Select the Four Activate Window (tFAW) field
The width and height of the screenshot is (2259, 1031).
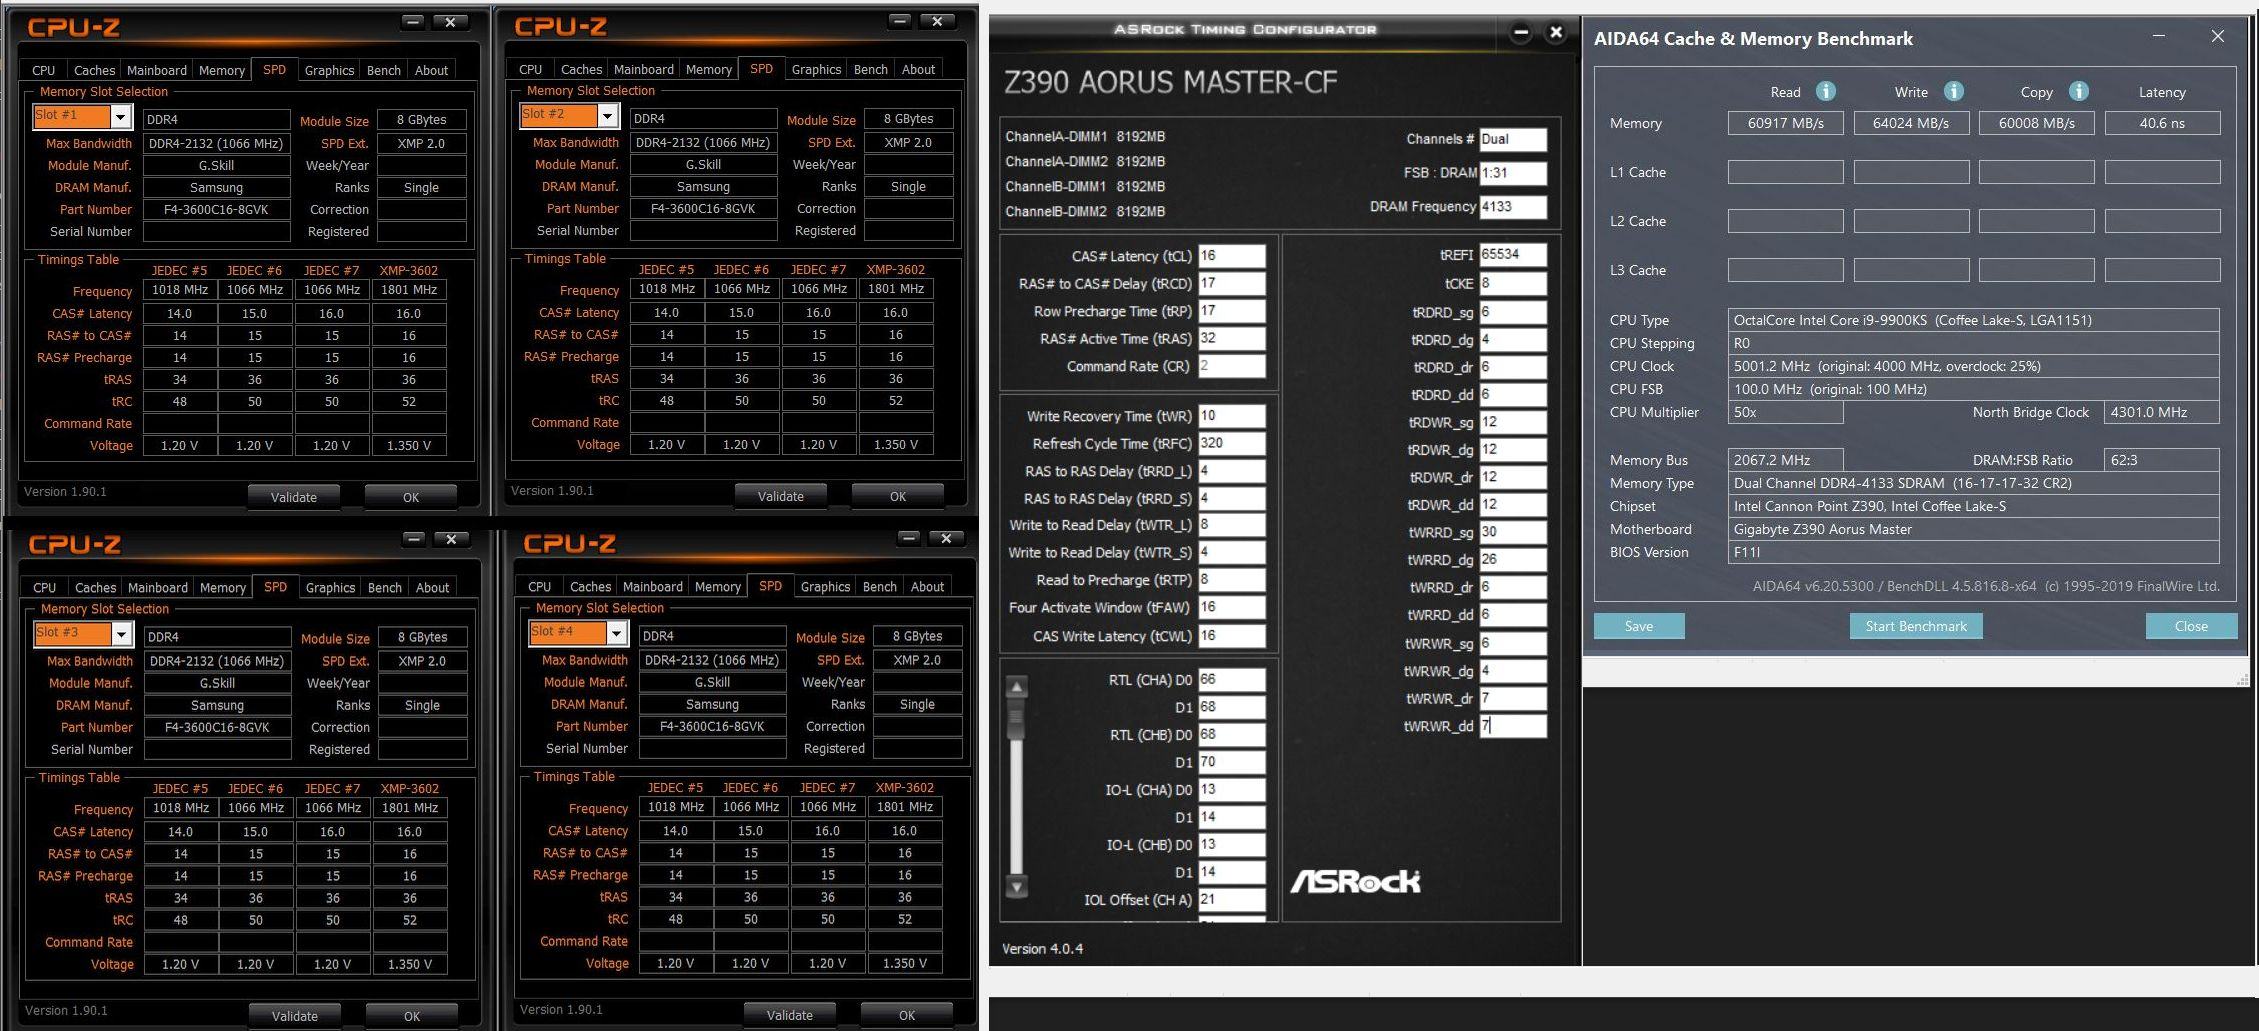coord(1231,607)
